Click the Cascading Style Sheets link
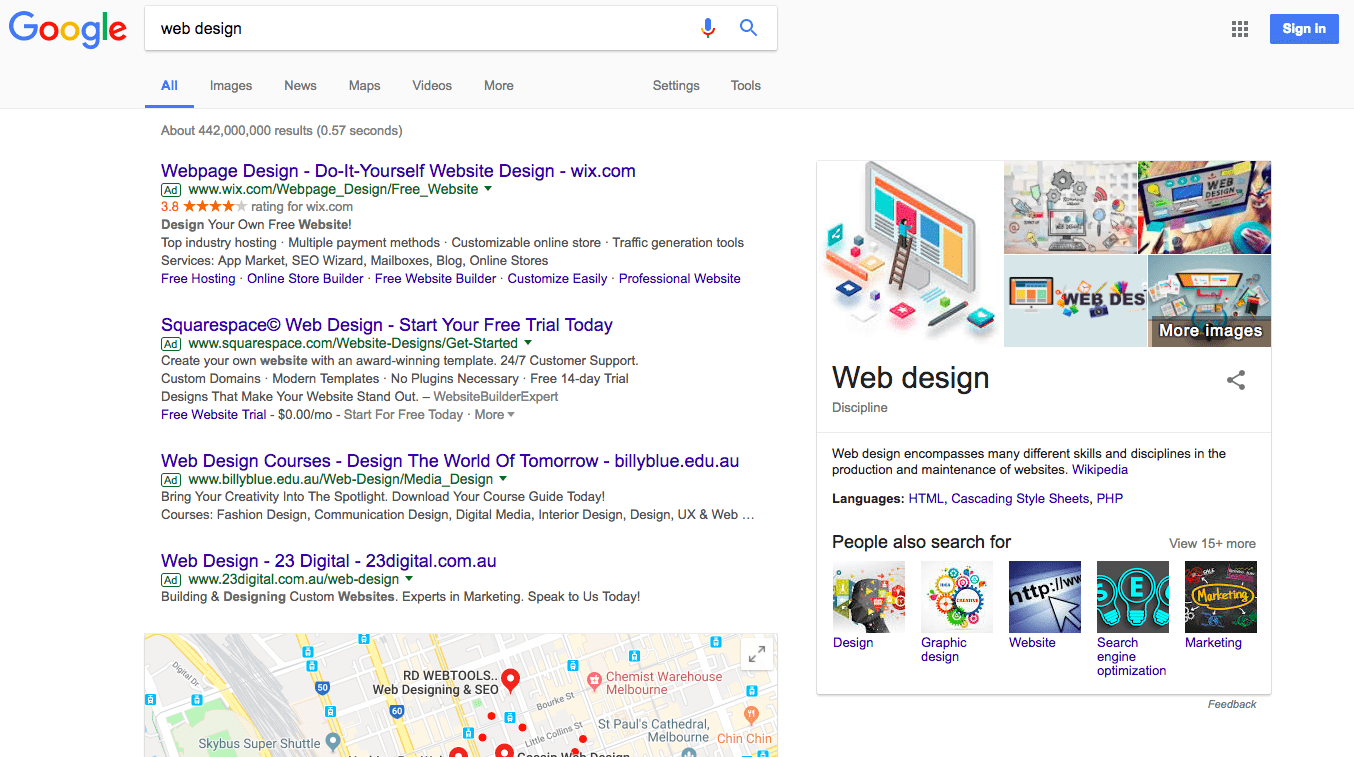Viewport: 1354px width, 757px height. [1020, 498]
